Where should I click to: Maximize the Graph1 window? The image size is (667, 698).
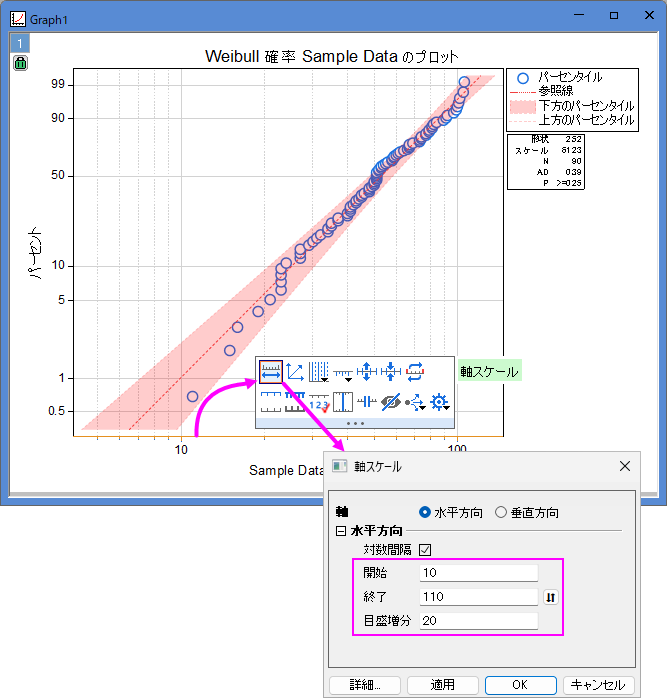[x=614, y=16]
